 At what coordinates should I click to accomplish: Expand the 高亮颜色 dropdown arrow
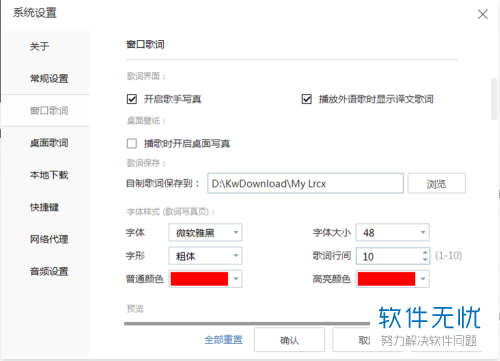click(423, 279)
